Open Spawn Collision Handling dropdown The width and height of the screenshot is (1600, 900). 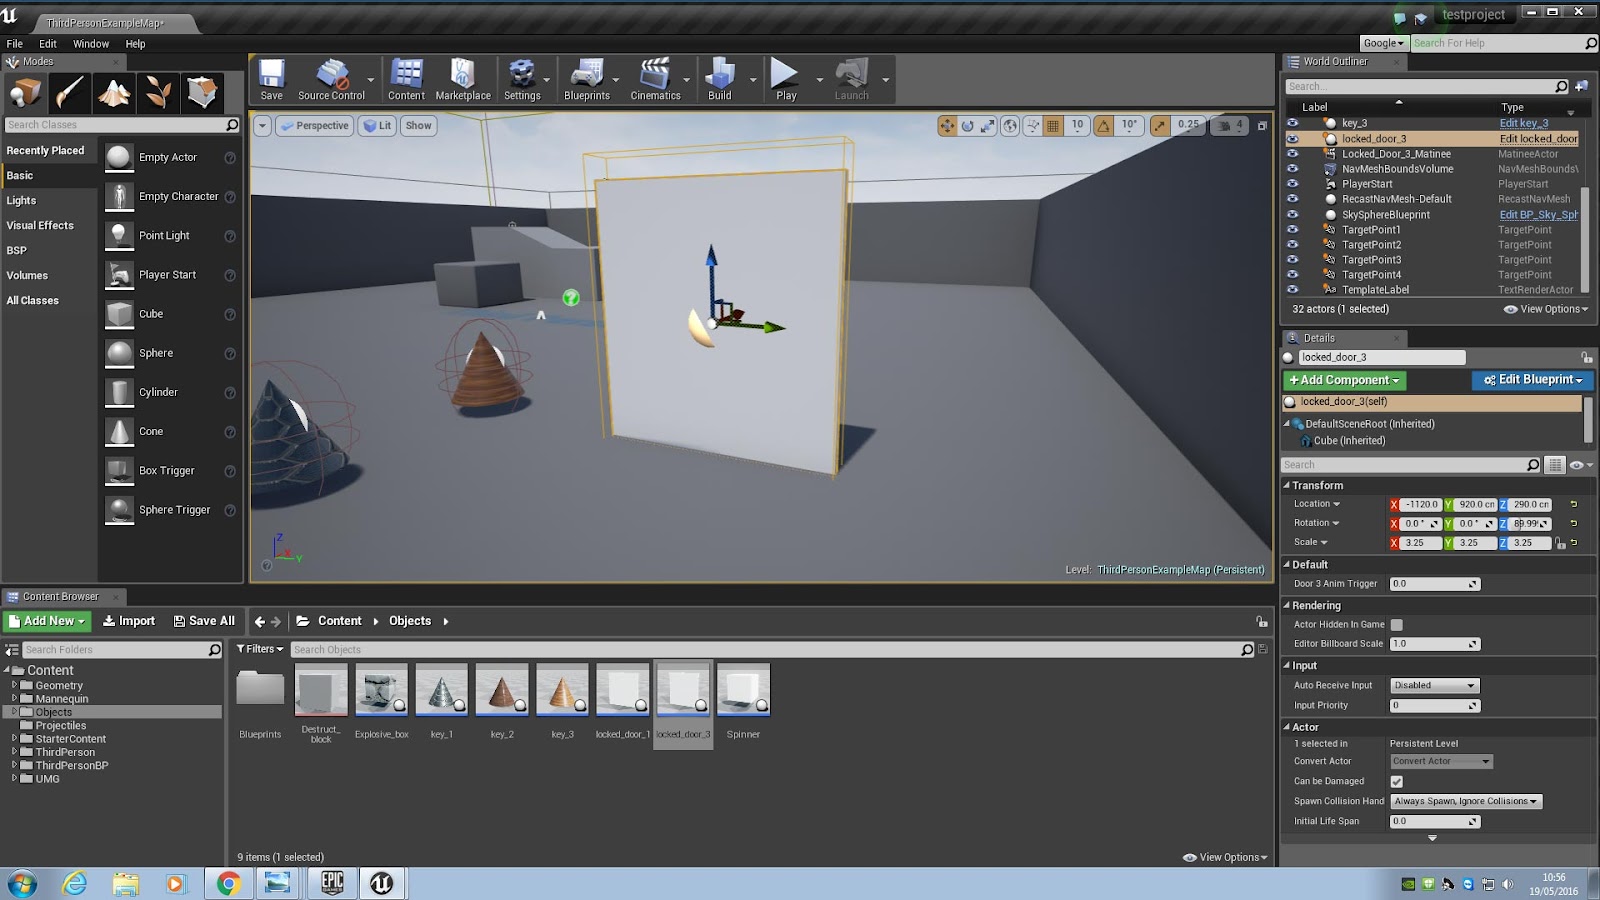1466,801
